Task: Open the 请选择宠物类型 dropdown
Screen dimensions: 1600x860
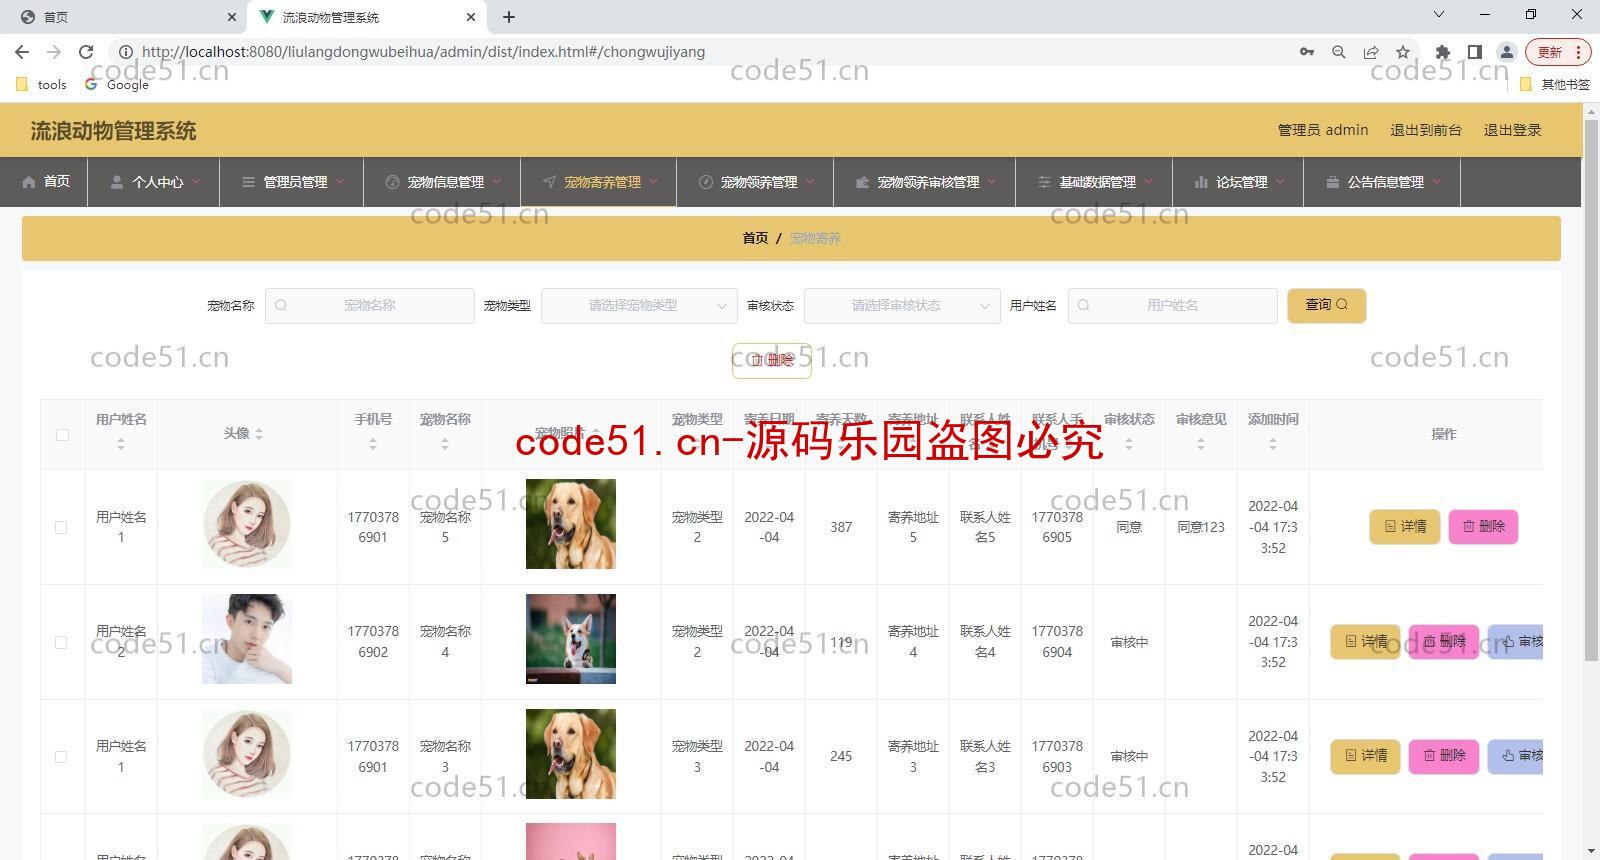Action: pos(639,306)
